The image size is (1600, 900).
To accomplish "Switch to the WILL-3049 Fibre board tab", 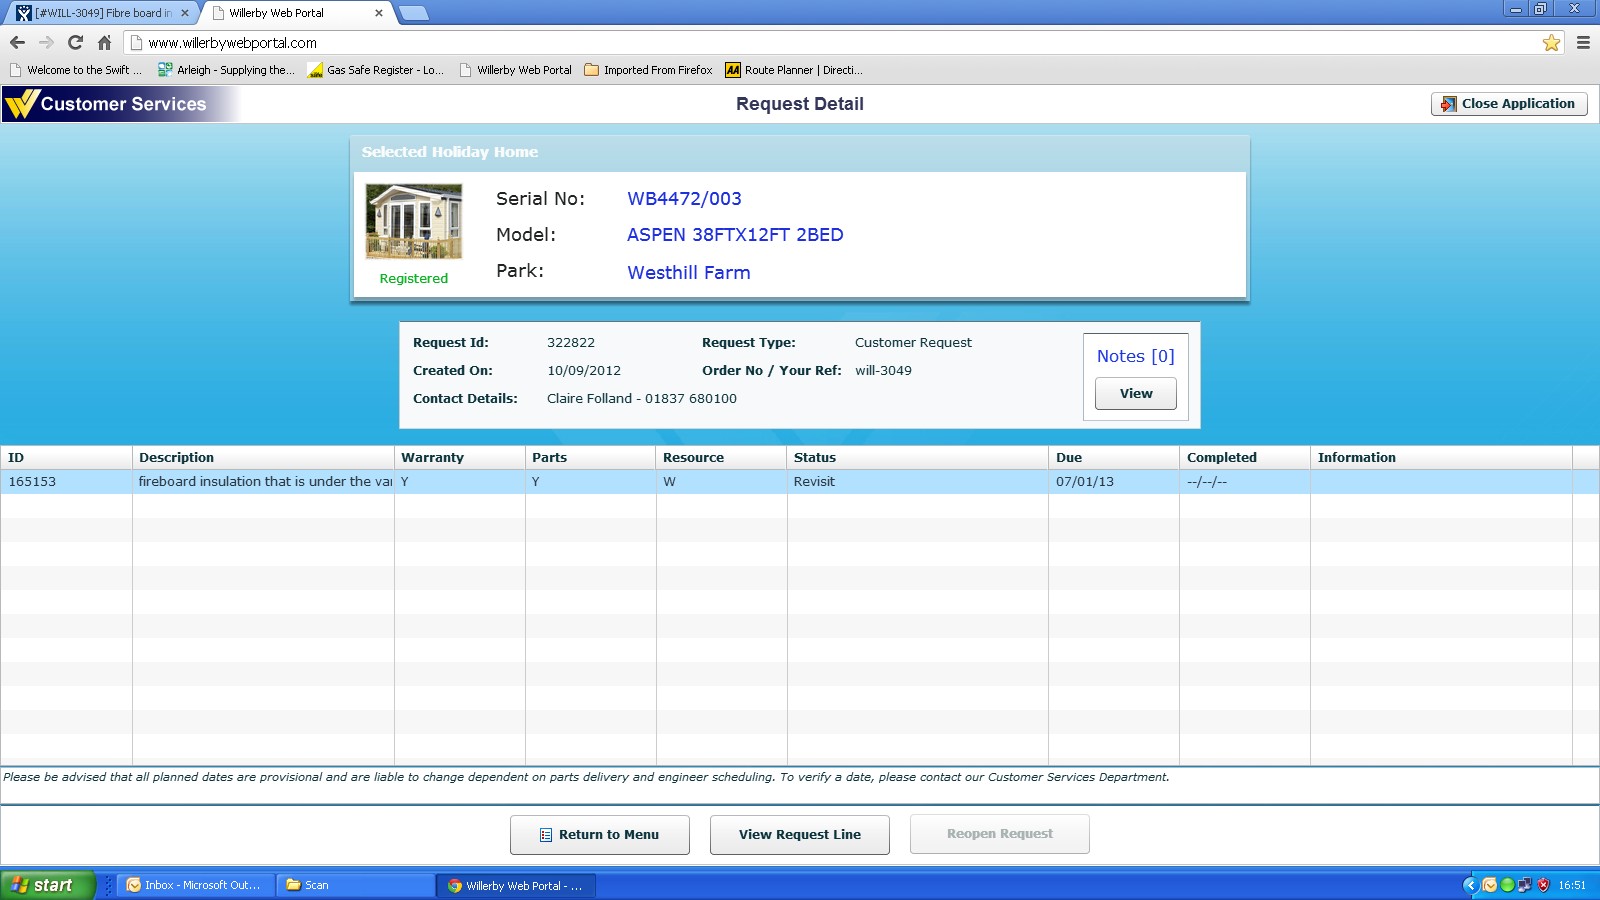I will coord(100,13).
